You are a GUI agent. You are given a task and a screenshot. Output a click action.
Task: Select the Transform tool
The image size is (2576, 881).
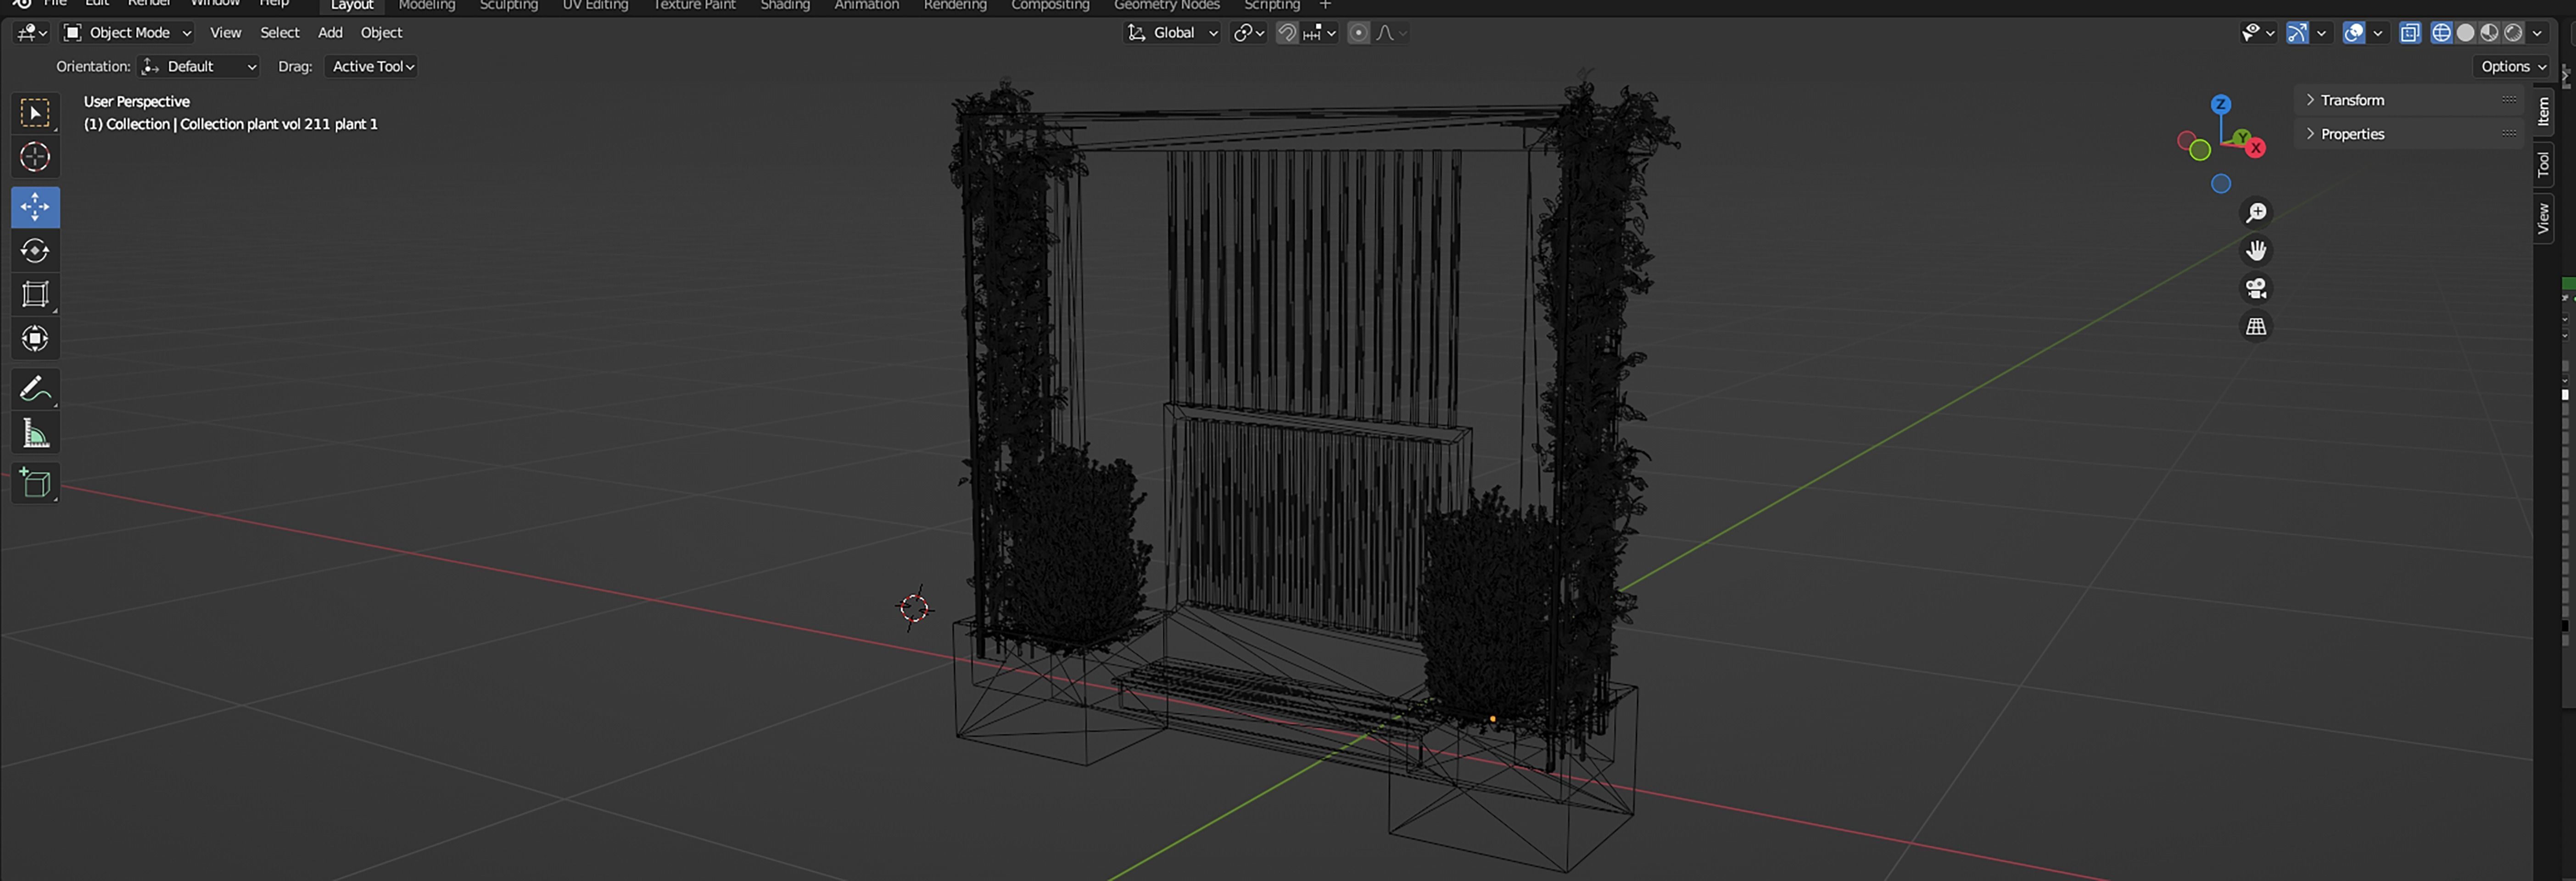[35, 338]
